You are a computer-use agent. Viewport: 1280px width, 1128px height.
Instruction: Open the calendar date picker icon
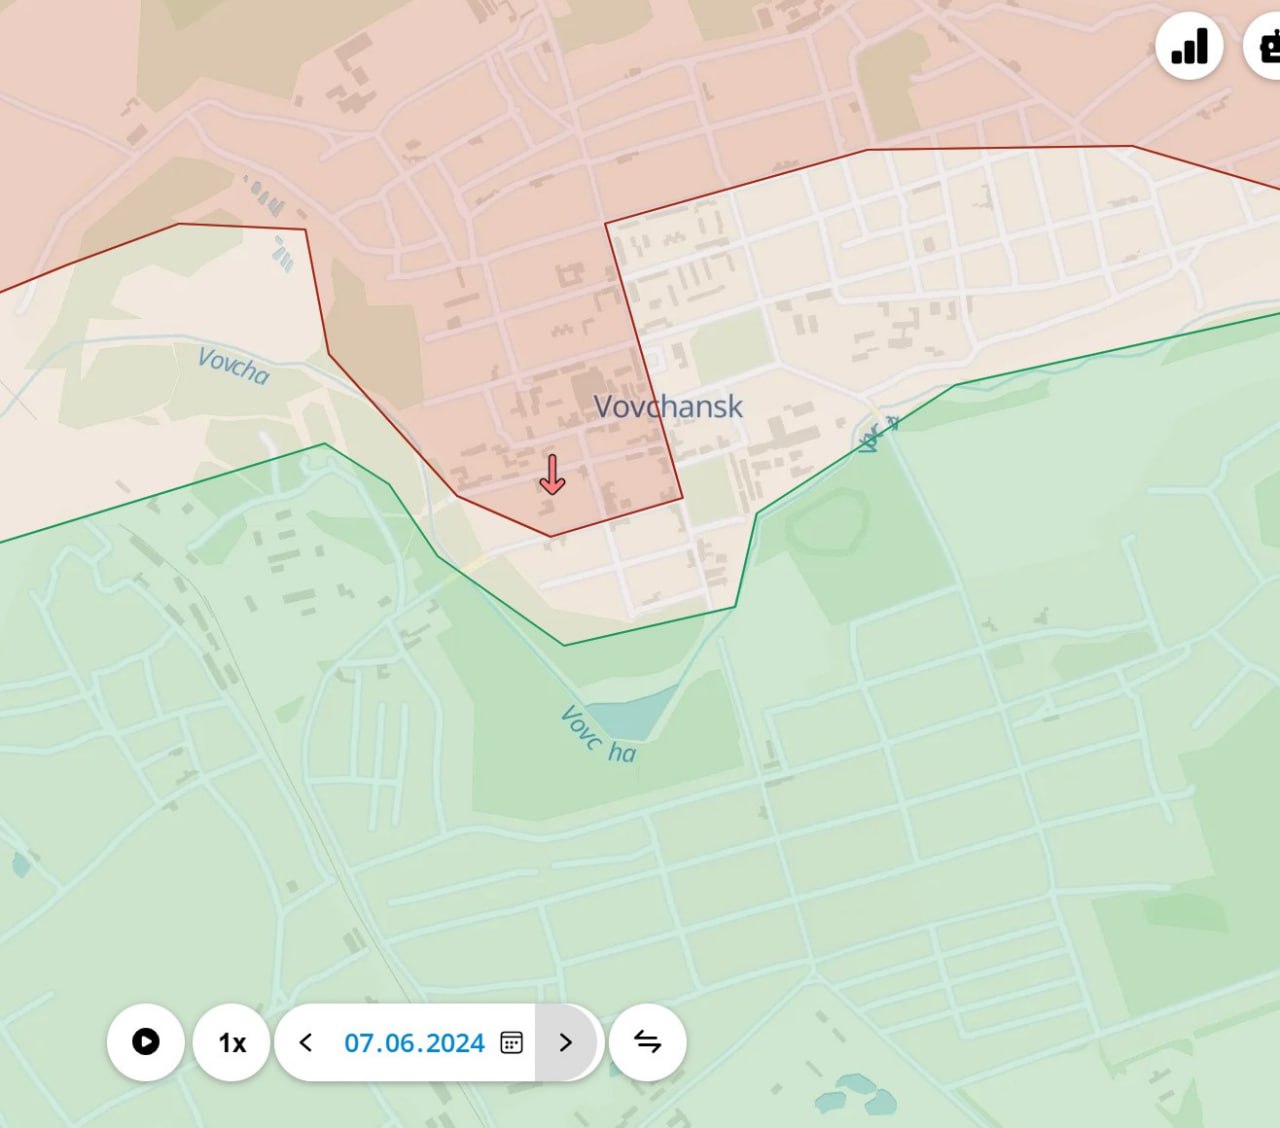511,1042
